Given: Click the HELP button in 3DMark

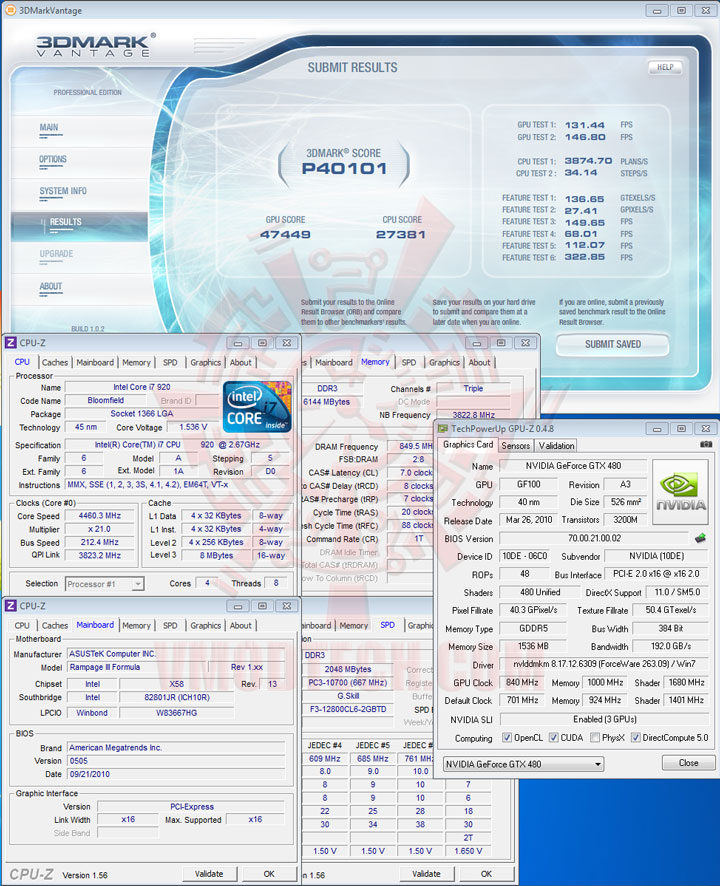Looking at the screenshot, I should (x=665, y=67).
